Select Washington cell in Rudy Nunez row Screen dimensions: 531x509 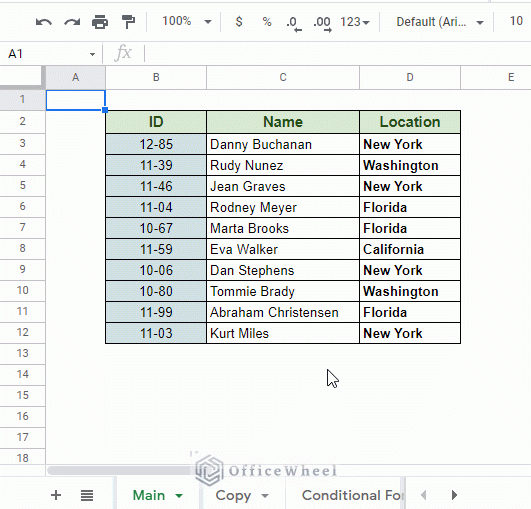pos(410,165)
